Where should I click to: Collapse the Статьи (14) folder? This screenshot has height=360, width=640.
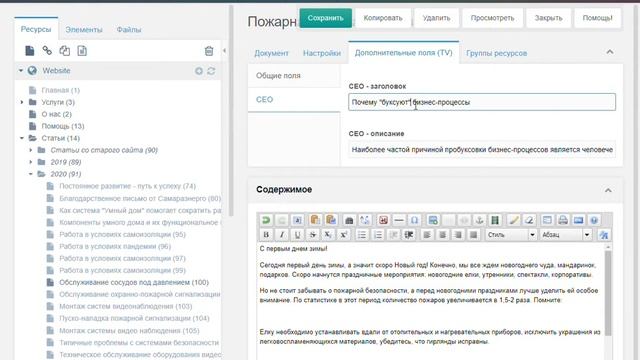[x=22, y=138]
